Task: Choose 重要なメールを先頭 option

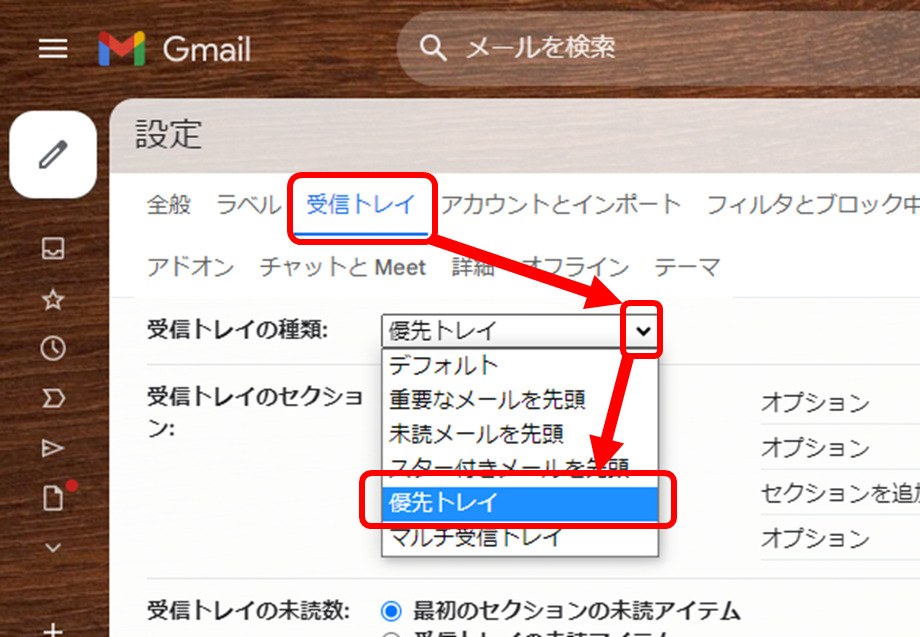Action: coord(520,399)
